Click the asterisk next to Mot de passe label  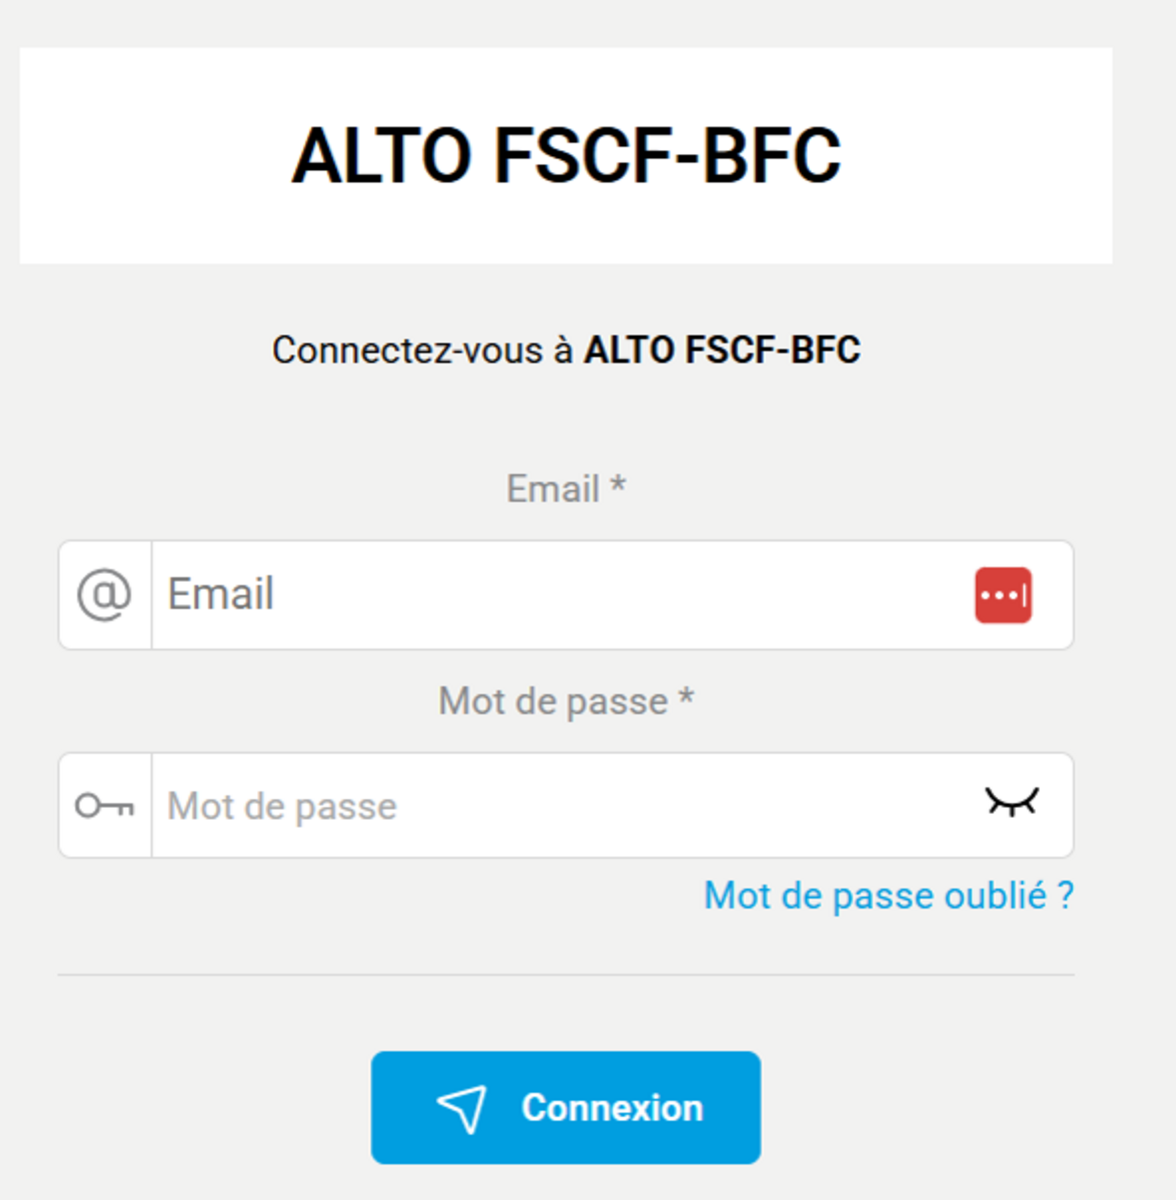tap(686, 697)
